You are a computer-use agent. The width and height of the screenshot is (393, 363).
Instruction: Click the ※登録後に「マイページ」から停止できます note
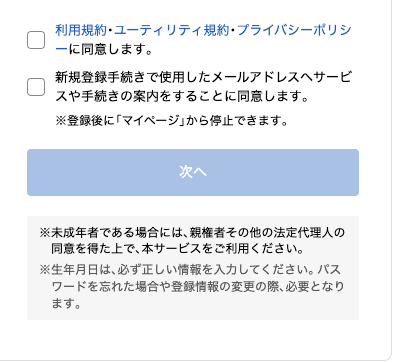172,120
